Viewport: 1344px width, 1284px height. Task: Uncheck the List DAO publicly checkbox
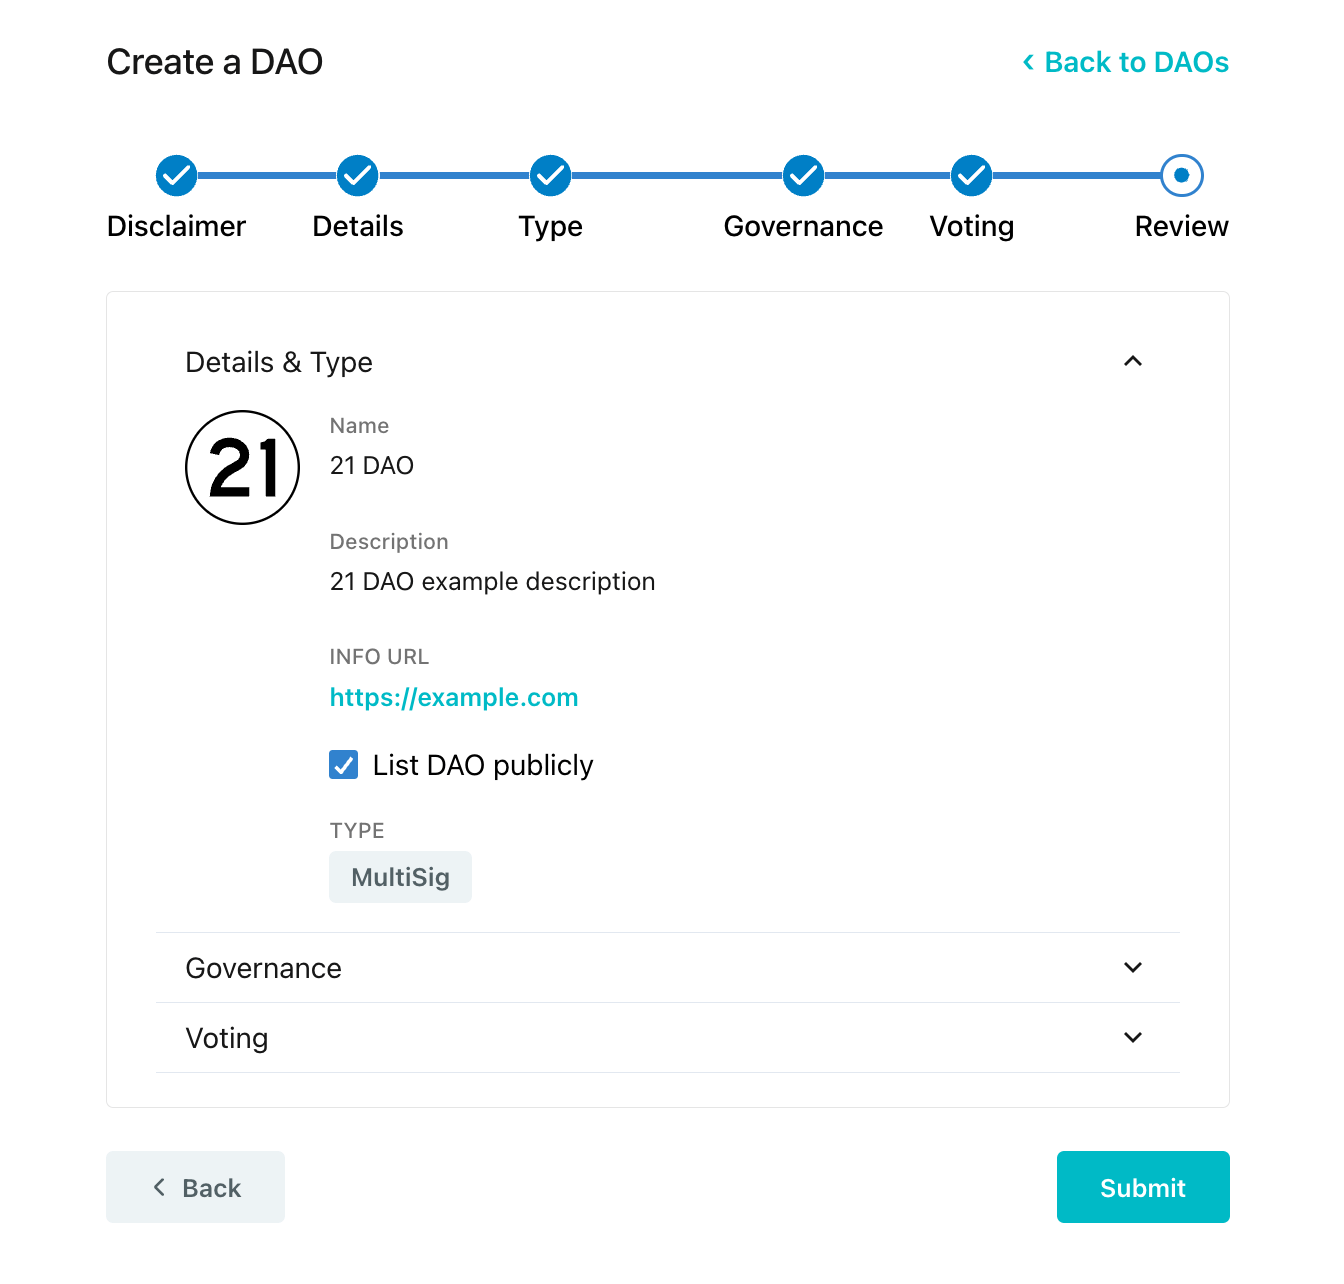tap(344, 765)
